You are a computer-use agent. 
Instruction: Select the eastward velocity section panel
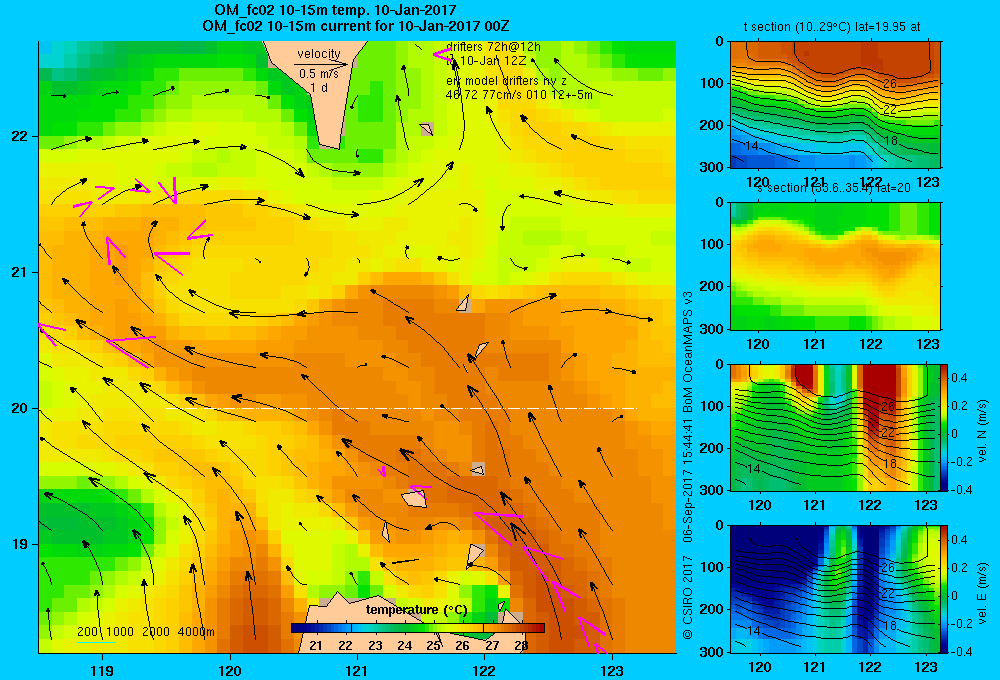point(835,588)
